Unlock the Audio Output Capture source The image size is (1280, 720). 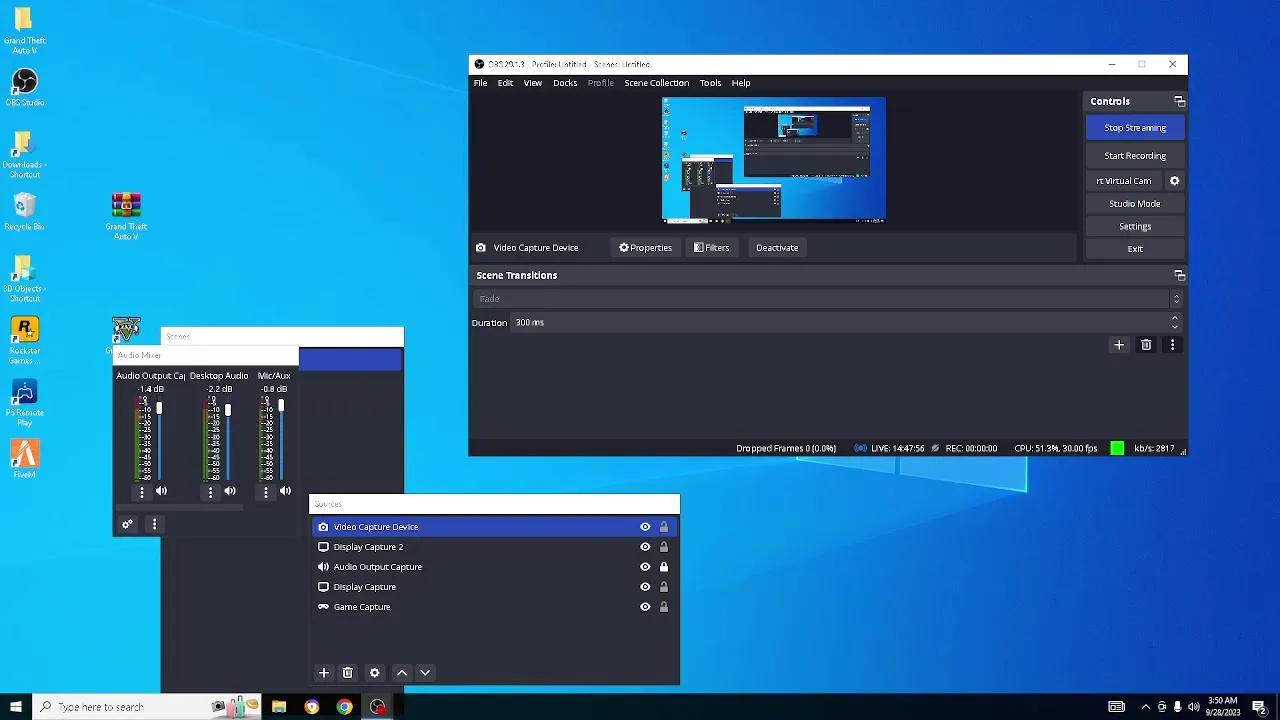click(663, 567)
